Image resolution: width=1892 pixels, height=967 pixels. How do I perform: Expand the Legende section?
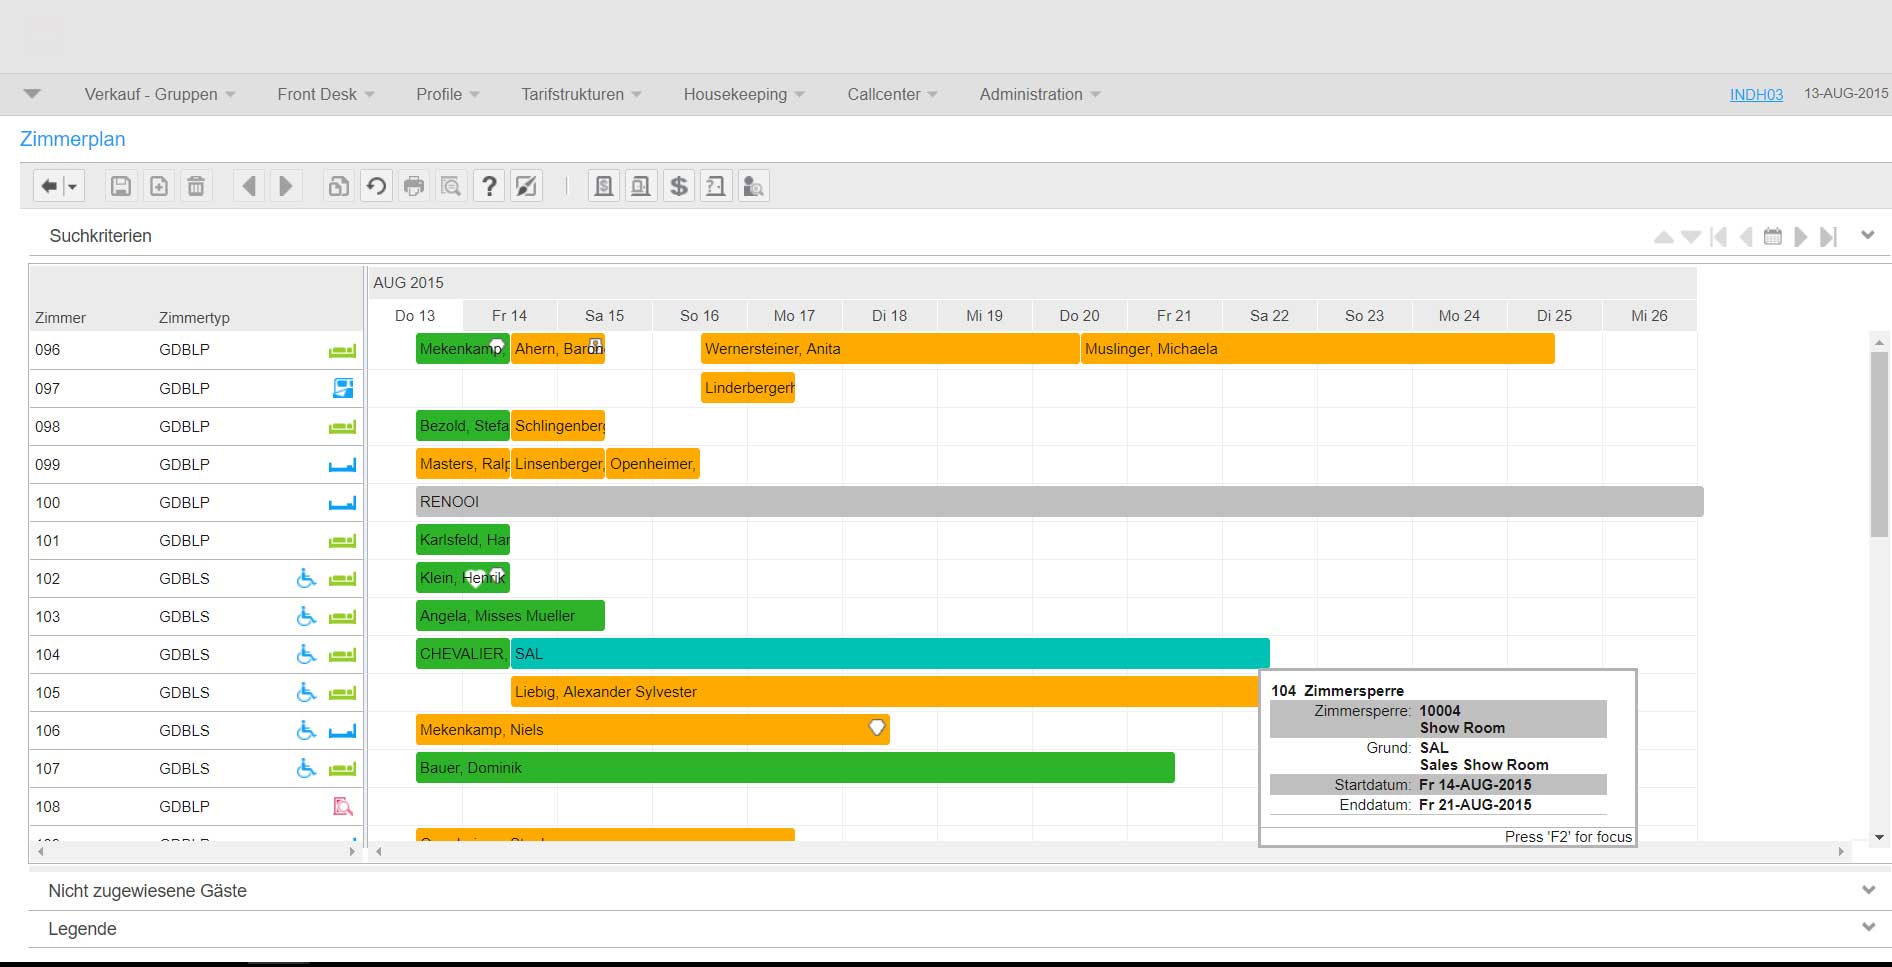tap(1867, 928)
